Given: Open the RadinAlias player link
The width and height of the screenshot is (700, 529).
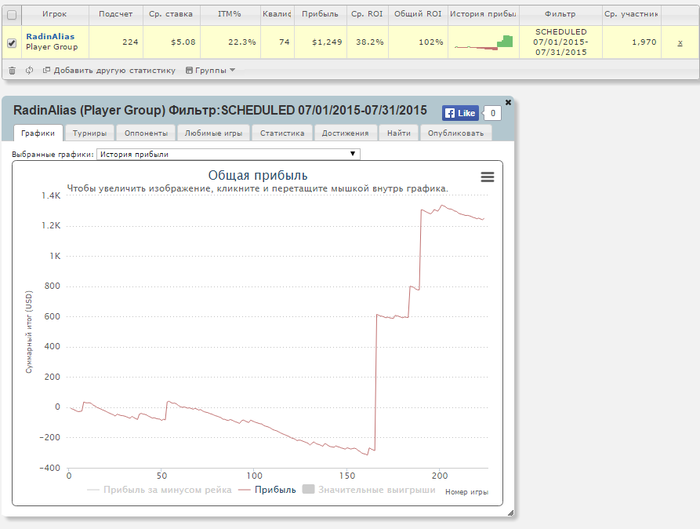Looking at the screenshot, I should pyautogui.click(x=50, y=37).
